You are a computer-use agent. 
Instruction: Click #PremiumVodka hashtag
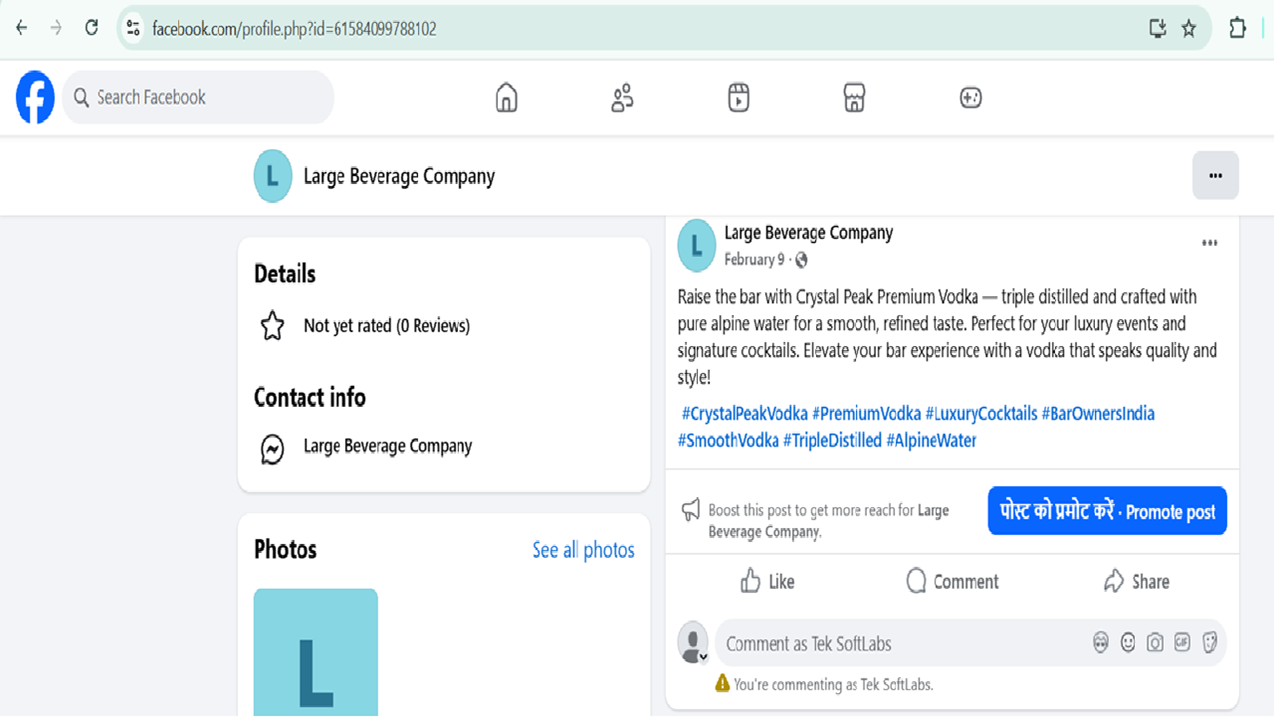866,413
